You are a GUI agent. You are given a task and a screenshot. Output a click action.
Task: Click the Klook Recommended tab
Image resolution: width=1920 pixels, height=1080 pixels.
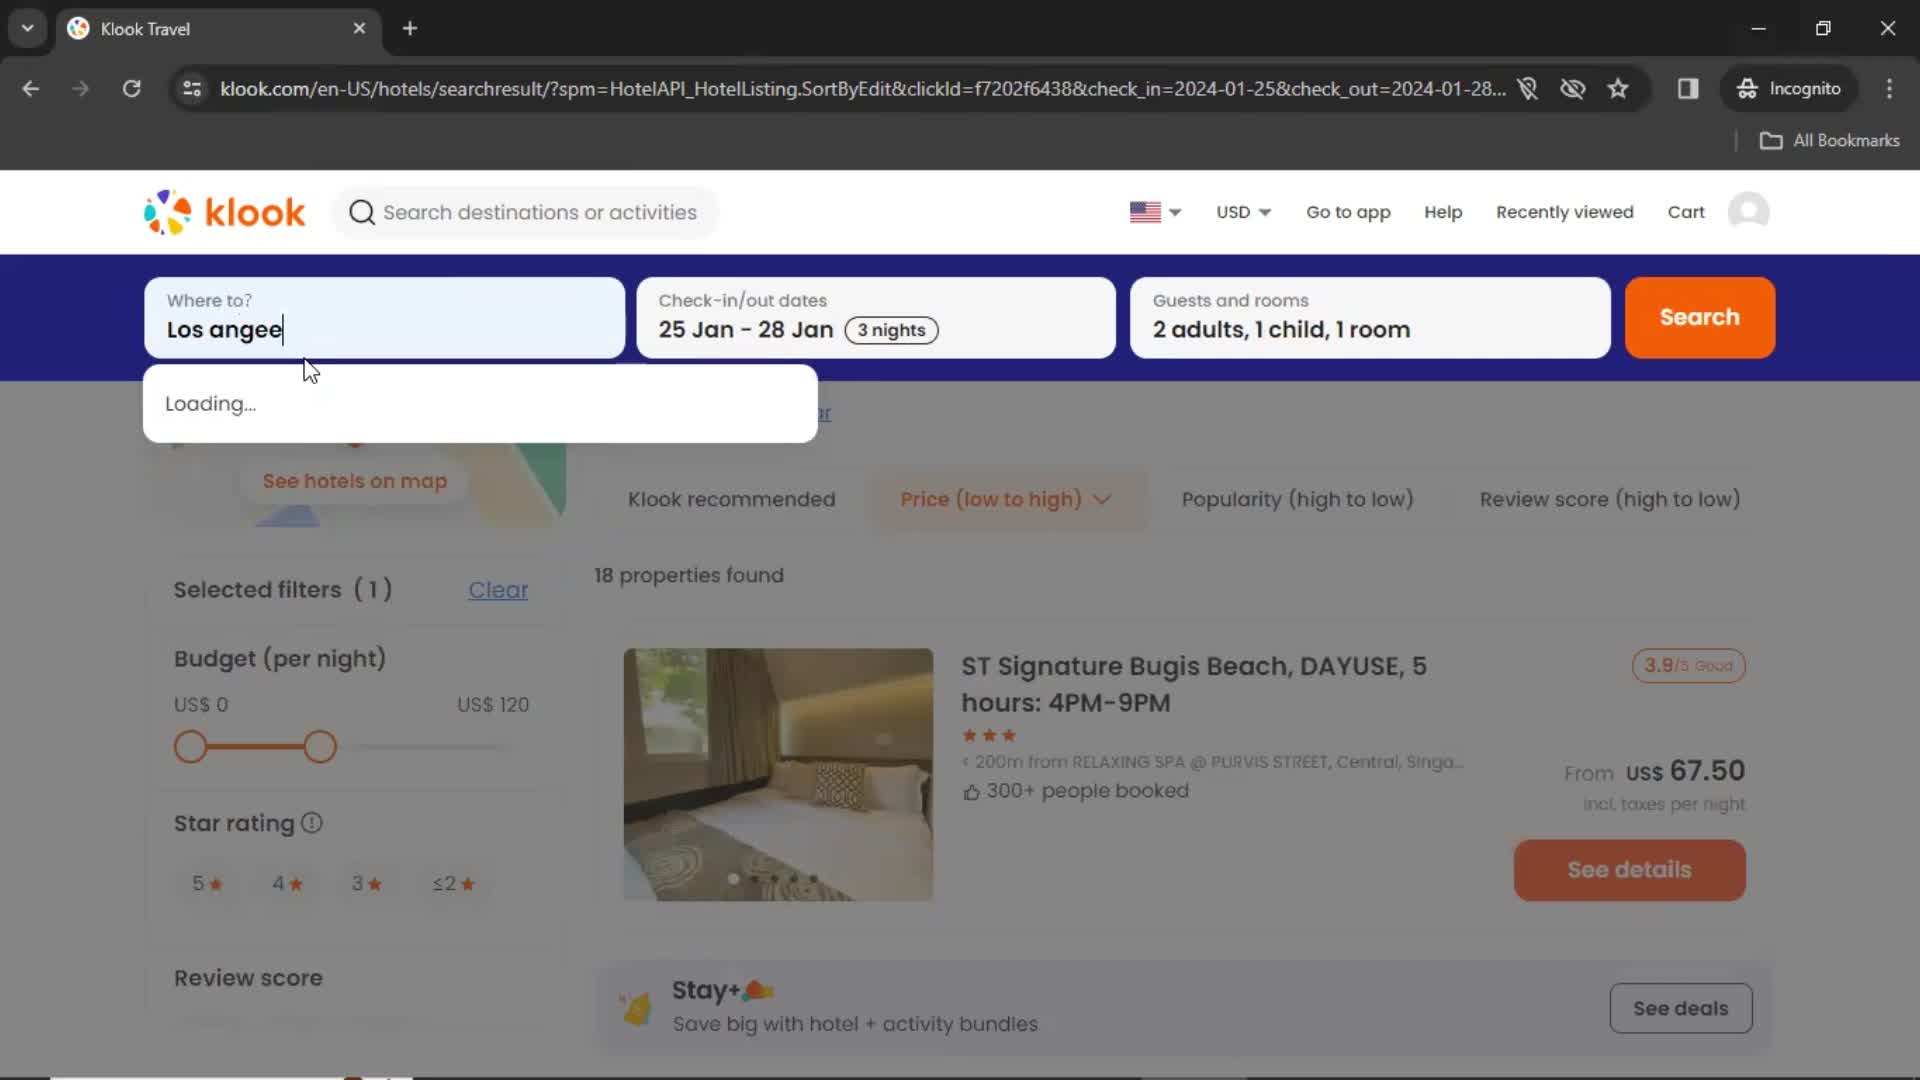pyautogui.click(x=732, y=498)
